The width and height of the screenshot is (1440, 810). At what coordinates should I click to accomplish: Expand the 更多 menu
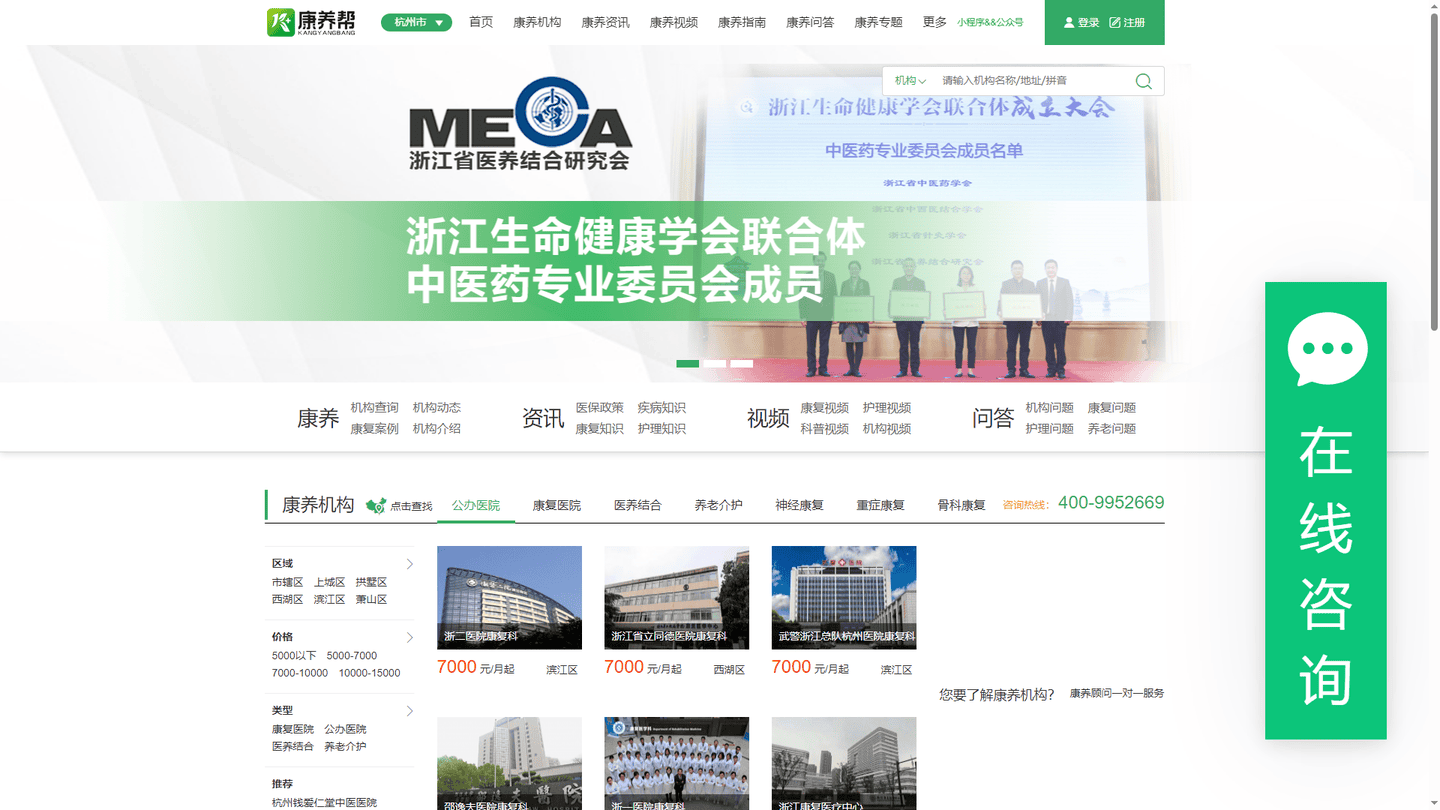(934, 22)
